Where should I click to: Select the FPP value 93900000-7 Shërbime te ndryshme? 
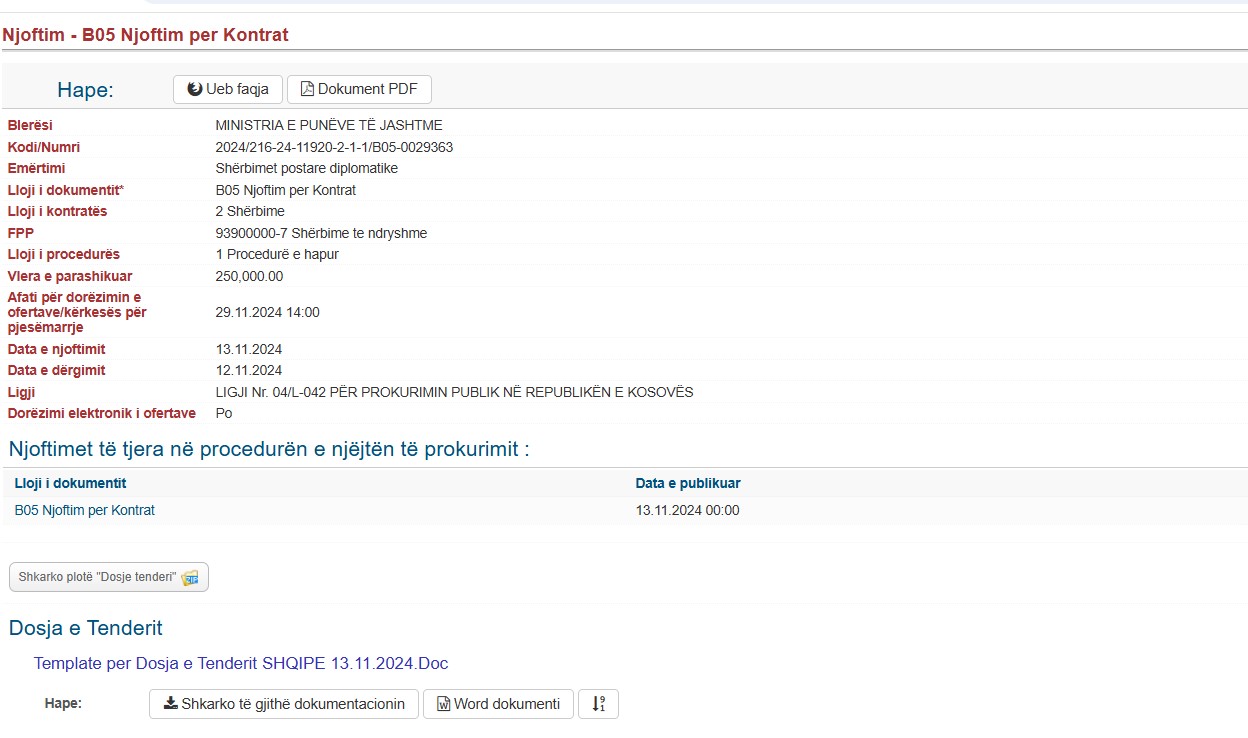pos(321,233)
